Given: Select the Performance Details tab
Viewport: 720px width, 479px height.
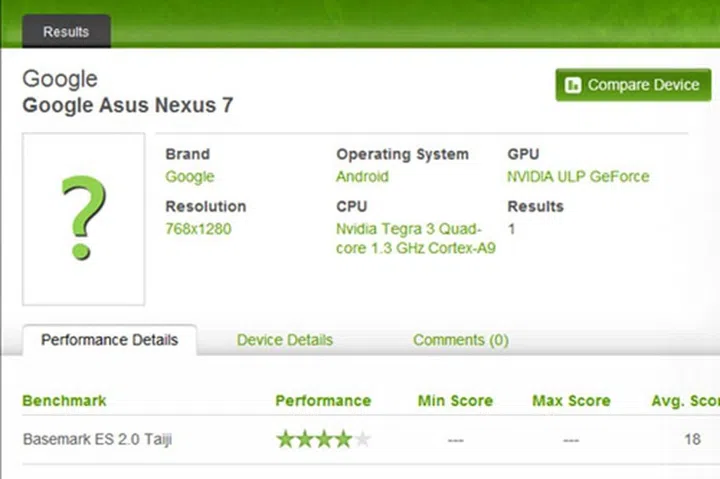Looking at the screenshot, I should [x=109, y=340].
